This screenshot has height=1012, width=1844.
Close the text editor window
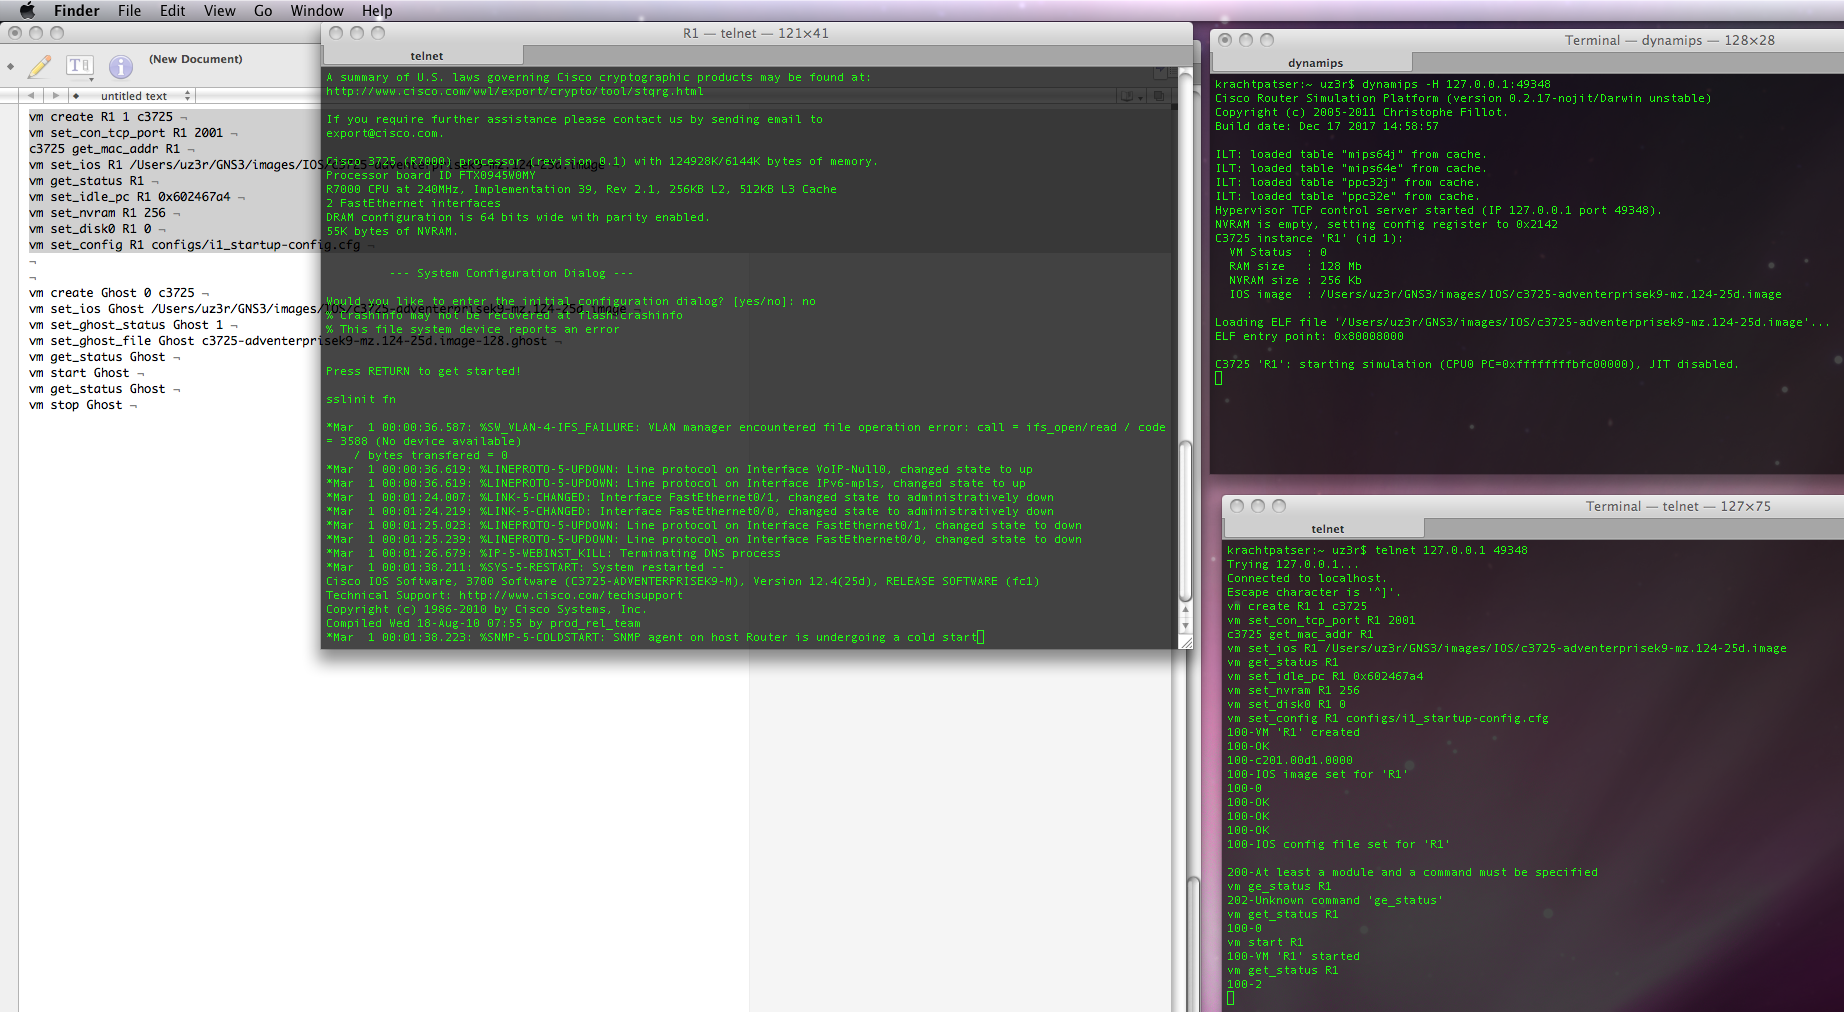tap(15, 33)
